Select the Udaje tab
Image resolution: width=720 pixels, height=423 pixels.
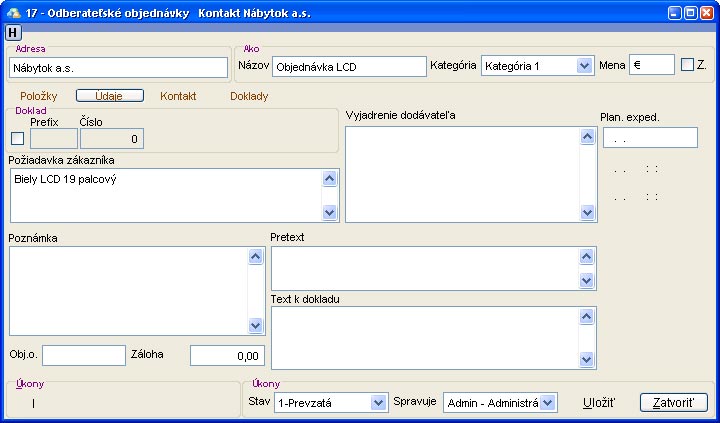point(109,96)
